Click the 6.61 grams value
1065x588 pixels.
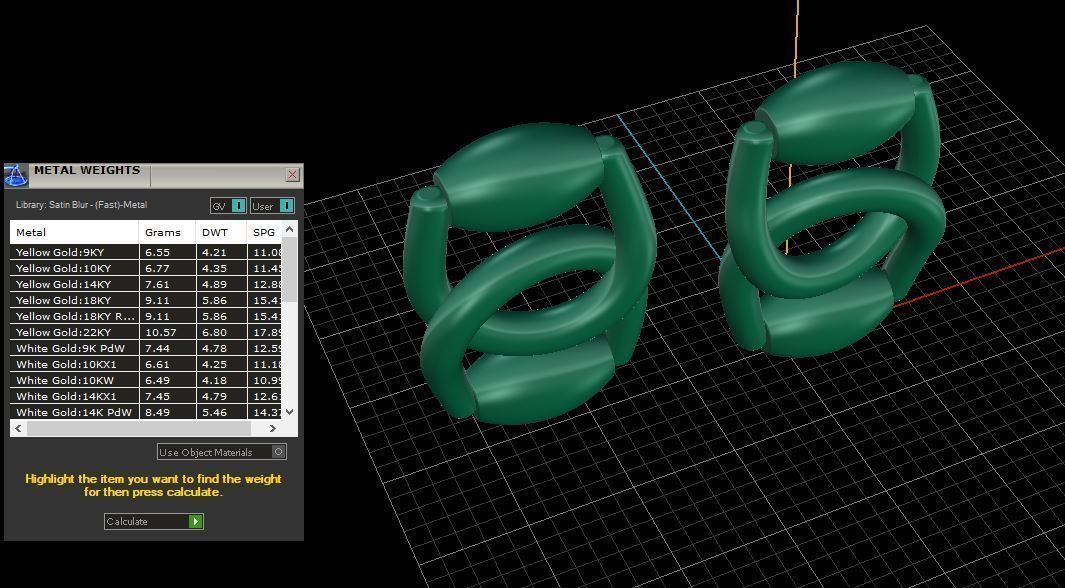(158, 365)
